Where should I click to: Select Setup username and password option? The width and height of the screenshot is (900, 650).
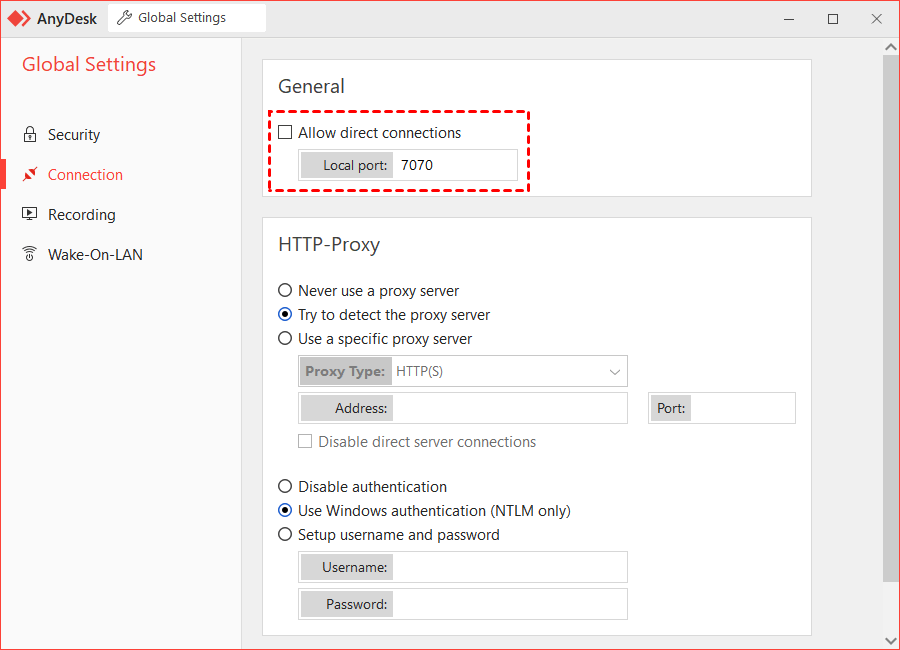[x=285, y=535]
